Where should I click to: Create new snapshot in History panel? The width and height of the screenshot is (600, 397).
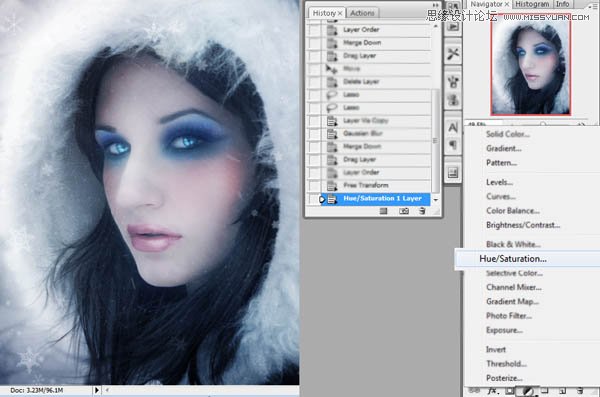pos(404,211)
